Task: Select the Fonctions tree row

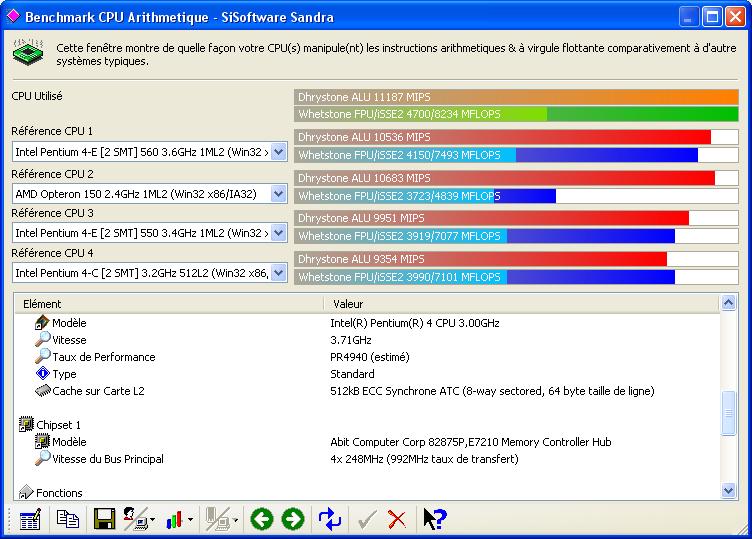Action: coord(50,492)
